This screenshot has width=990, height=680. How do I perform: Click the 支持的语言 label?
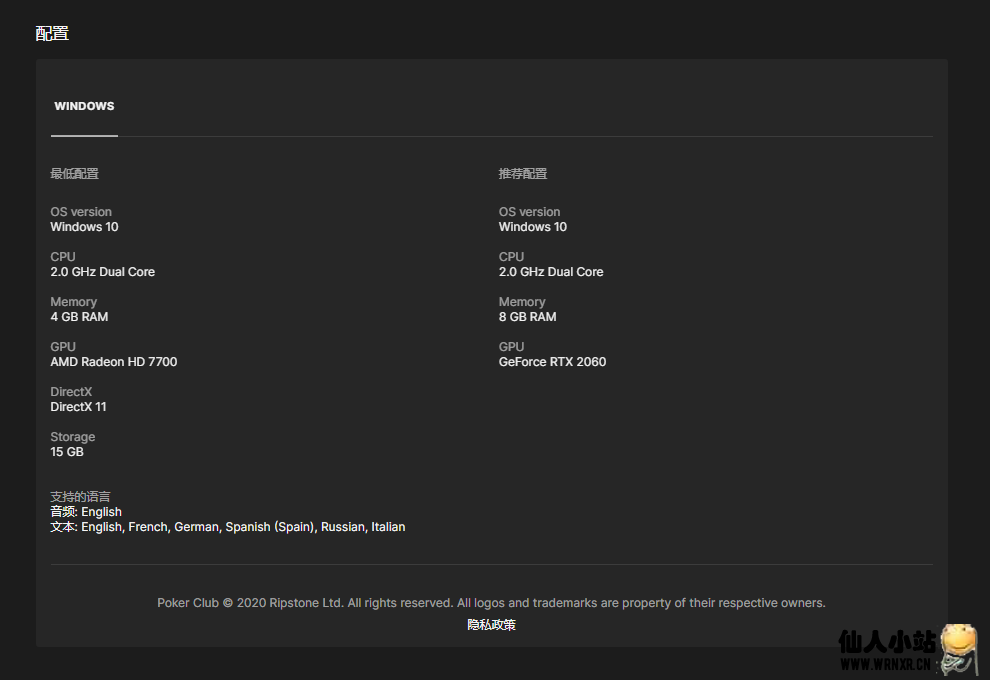coord(80,497)
